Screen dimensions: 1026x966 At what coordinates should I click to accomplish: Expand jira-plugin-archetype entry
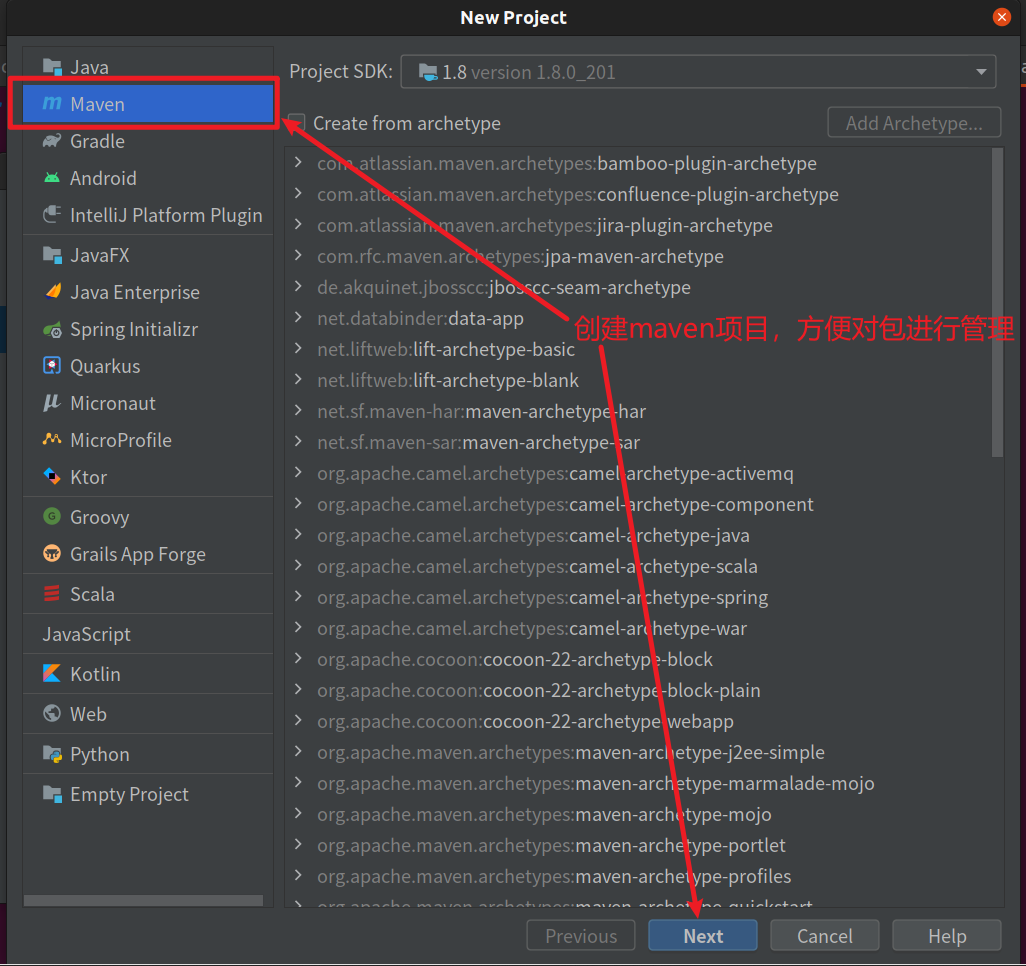coord(298,224)
